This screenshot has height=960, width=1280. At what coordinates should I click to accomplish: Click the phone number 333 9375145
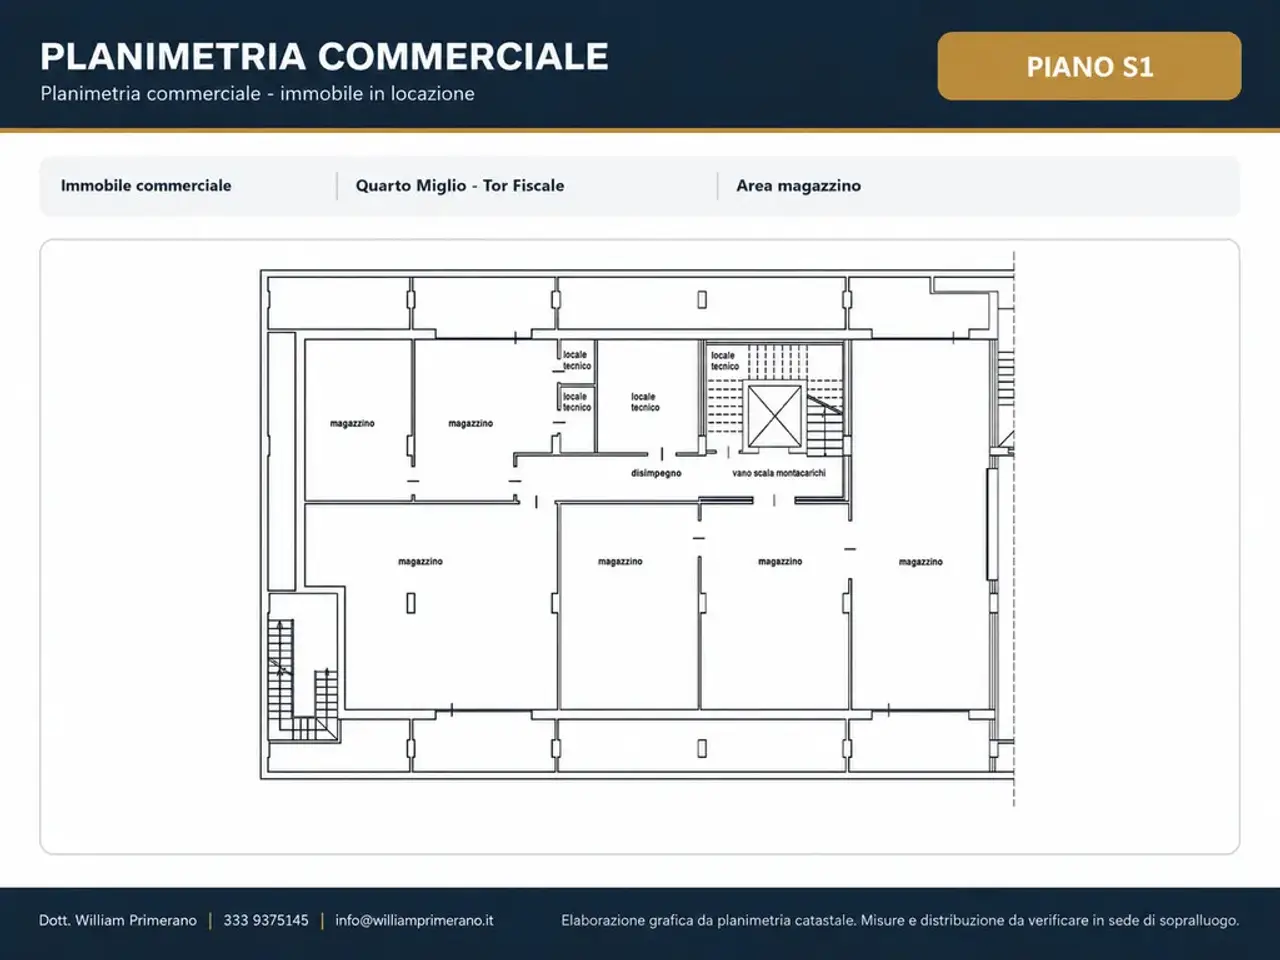266,920
